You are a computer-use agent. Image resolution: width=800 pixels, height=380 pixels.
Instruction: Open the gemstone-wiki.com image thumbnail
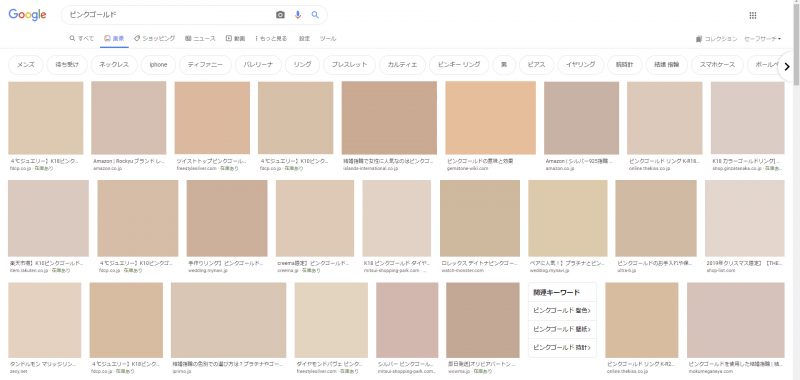[x=490, y=118]
